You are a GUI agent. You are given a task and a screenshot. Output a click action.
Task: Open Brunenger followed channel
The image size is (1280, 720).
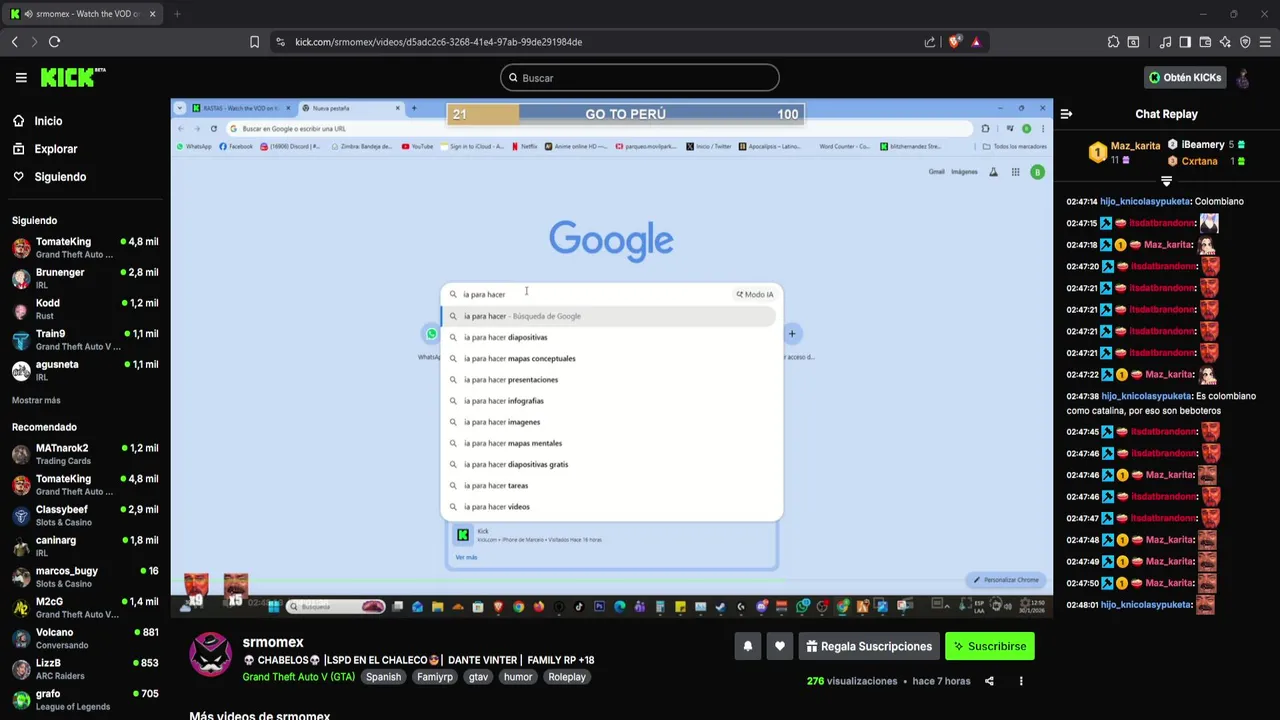coord(84,278)
